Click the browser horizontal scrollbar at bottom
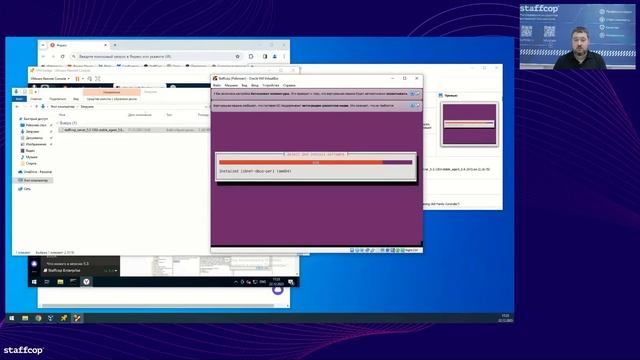 158,305
